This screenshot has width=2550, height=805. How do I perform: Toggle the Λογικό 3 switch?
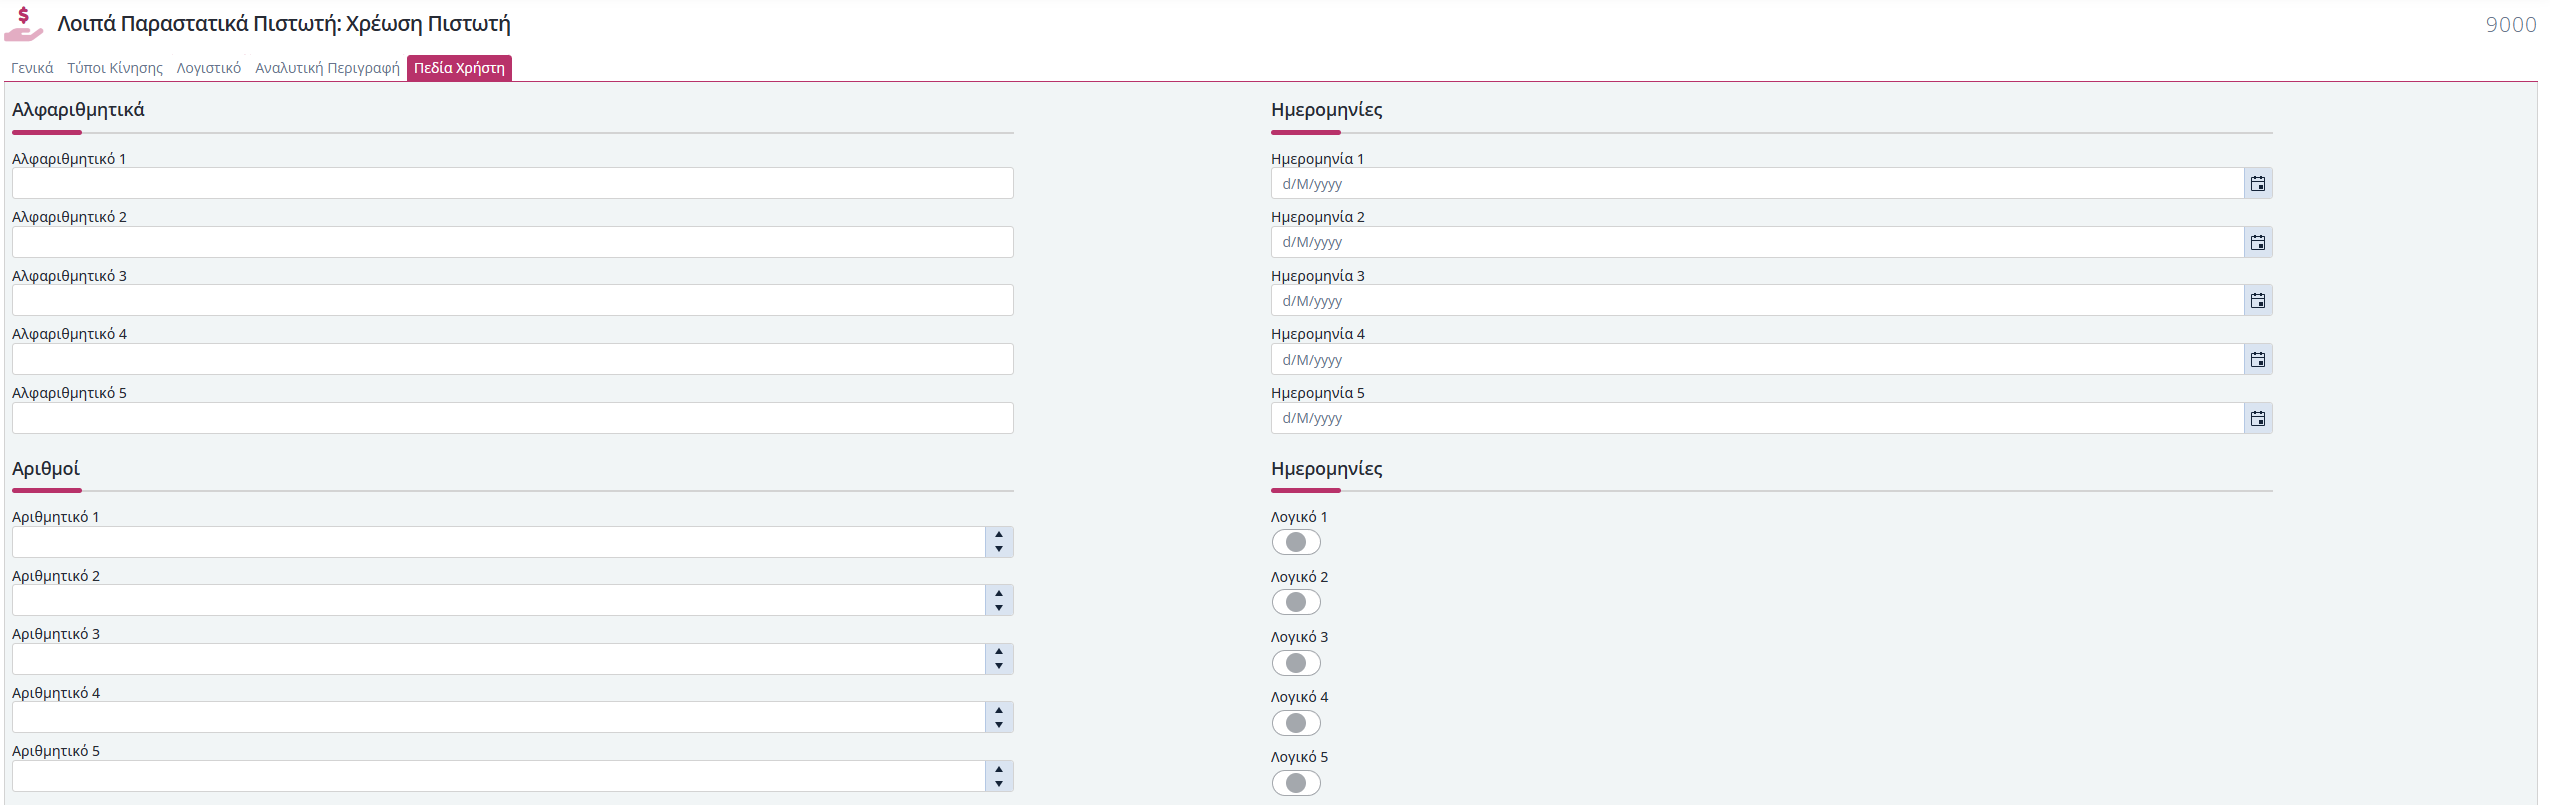tap(1296, 663)
